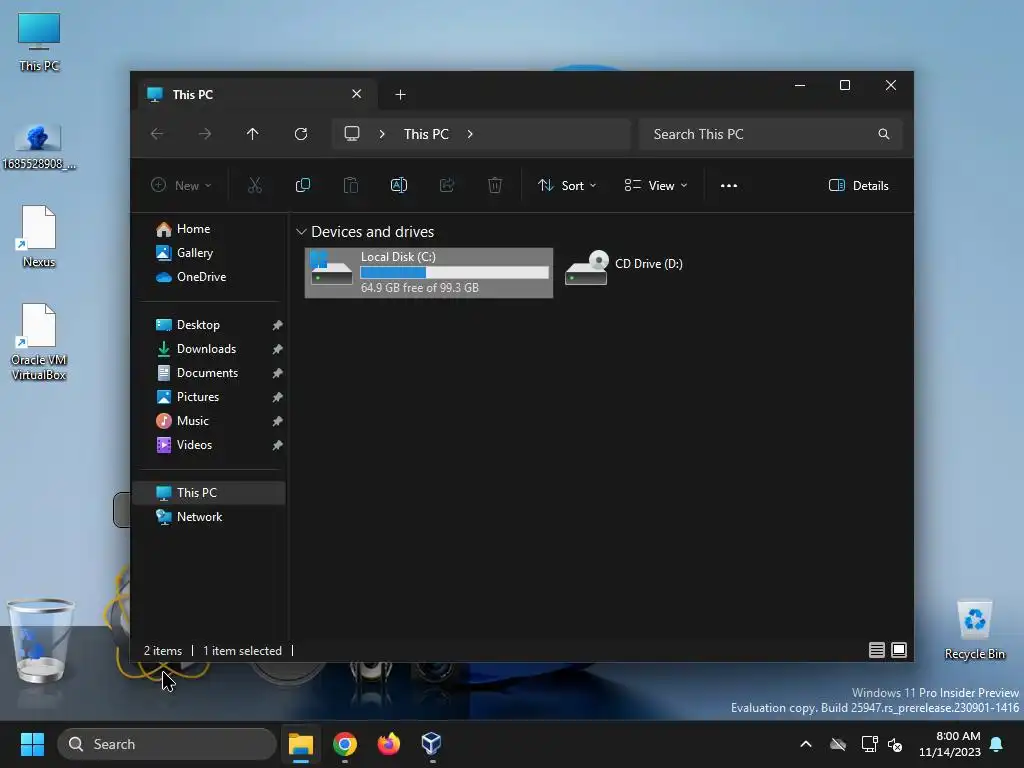
Task: Click the Search This PC field
Action: coord(771,134)
